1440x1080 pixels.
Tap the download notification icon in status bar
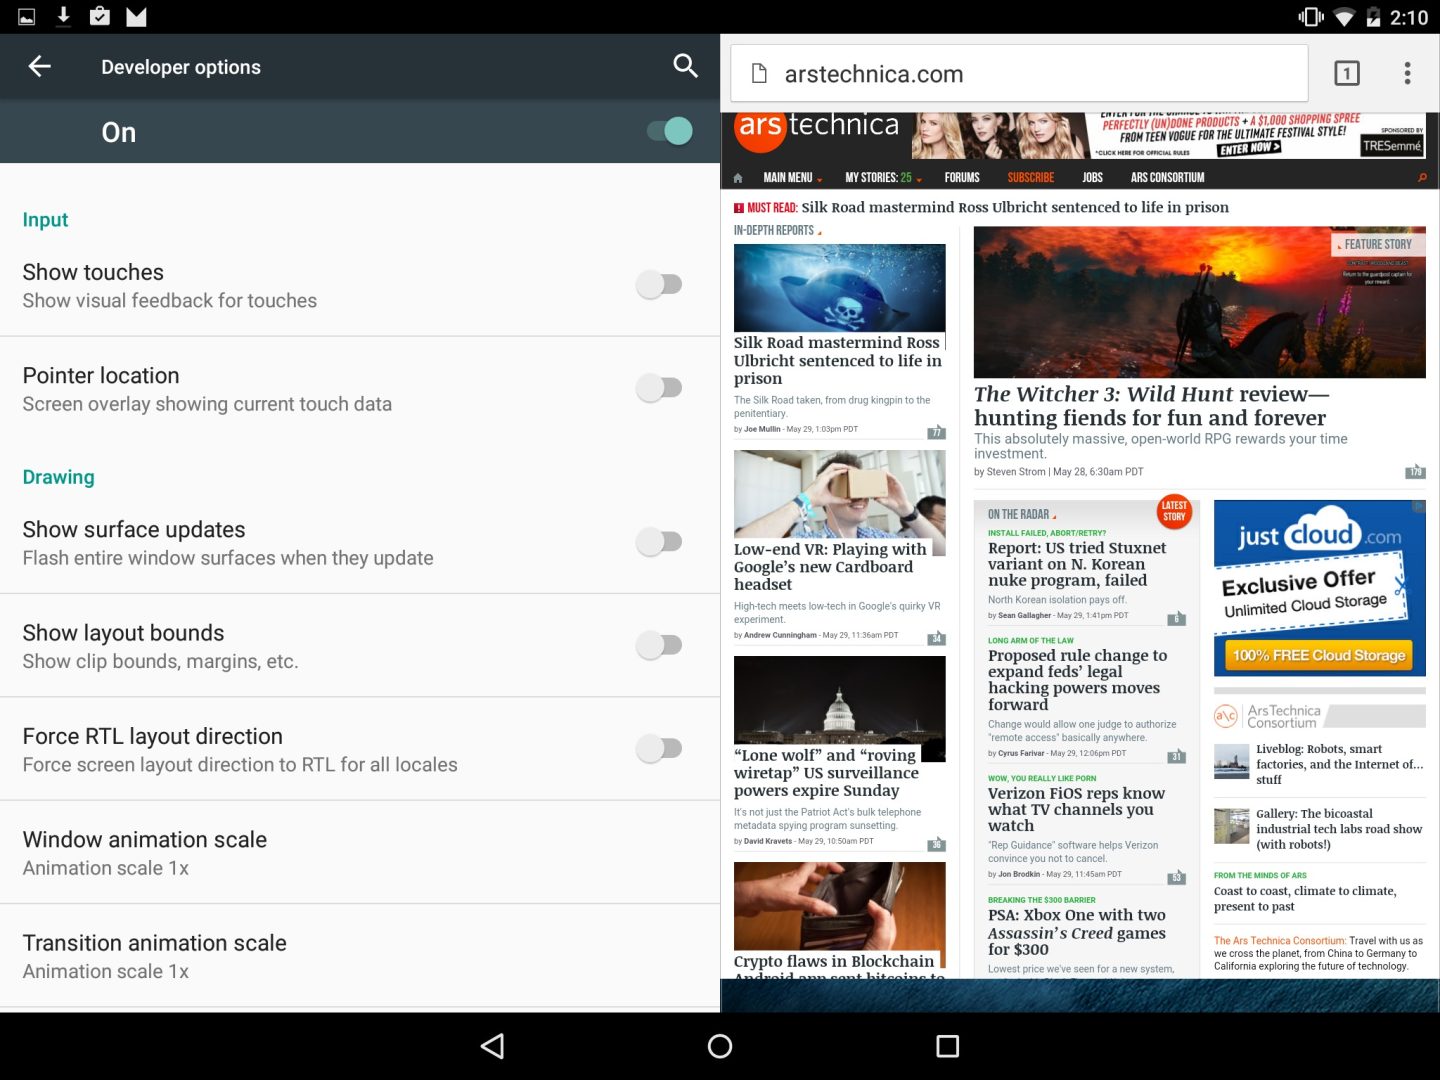point(62,16)
